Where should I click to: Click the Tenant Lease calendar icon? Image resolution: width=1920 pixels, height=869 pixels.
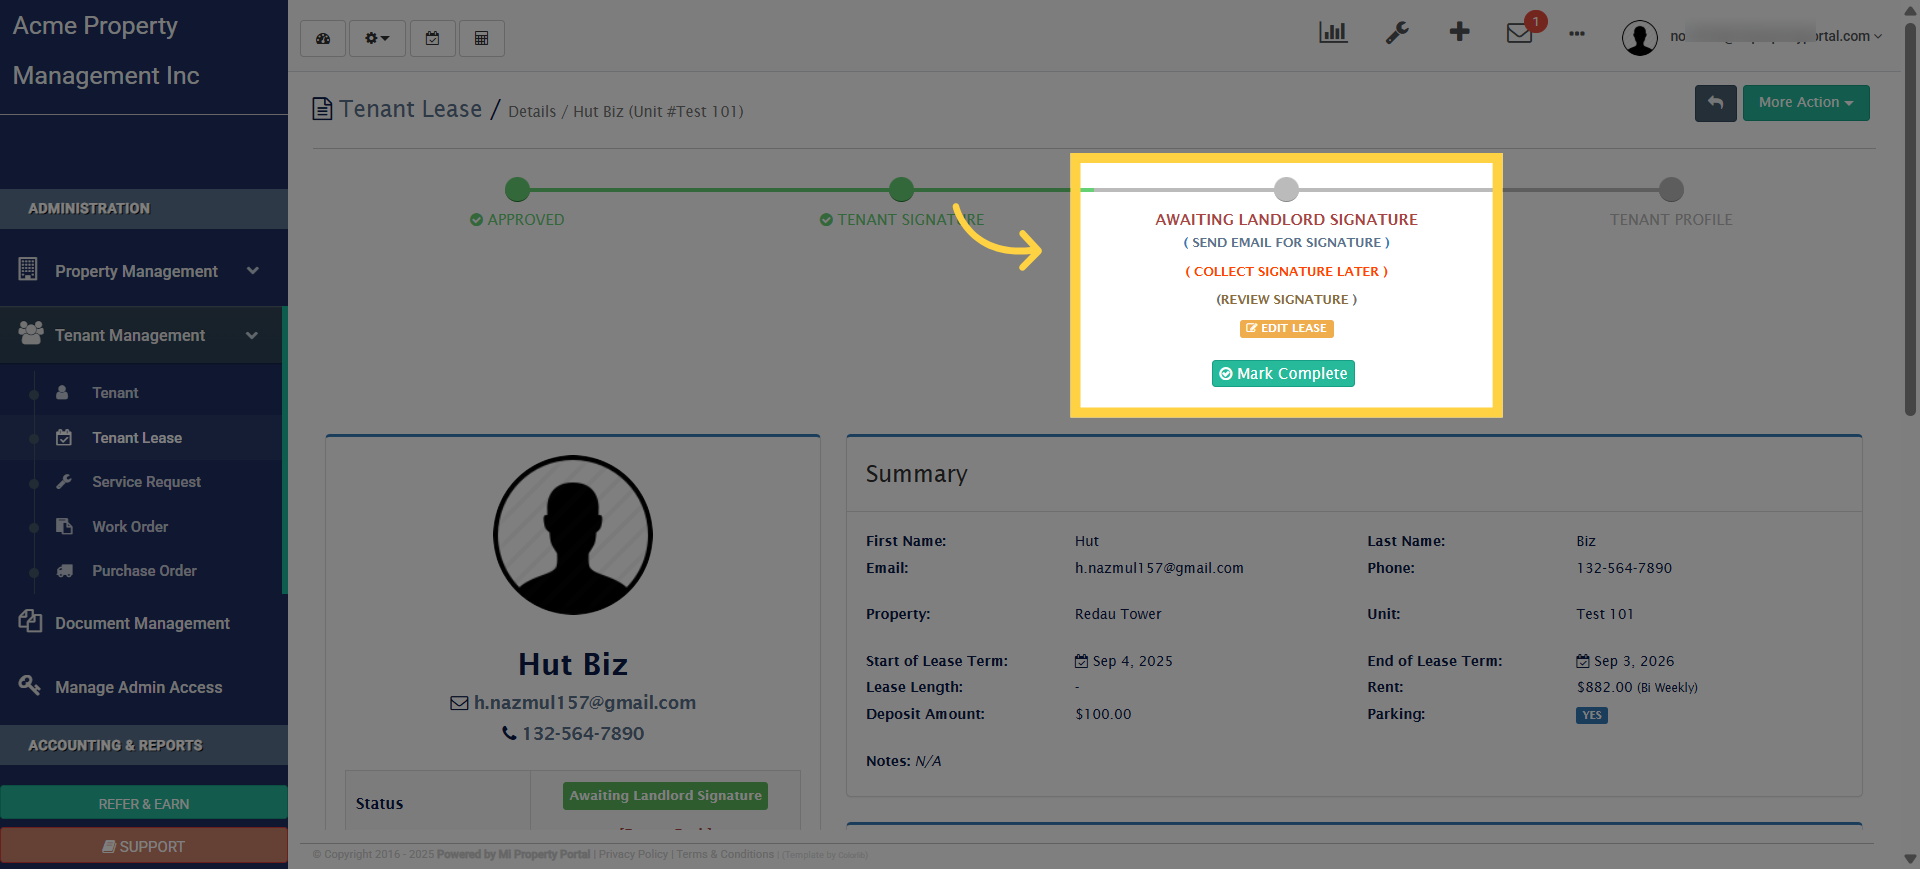point(64,437)
